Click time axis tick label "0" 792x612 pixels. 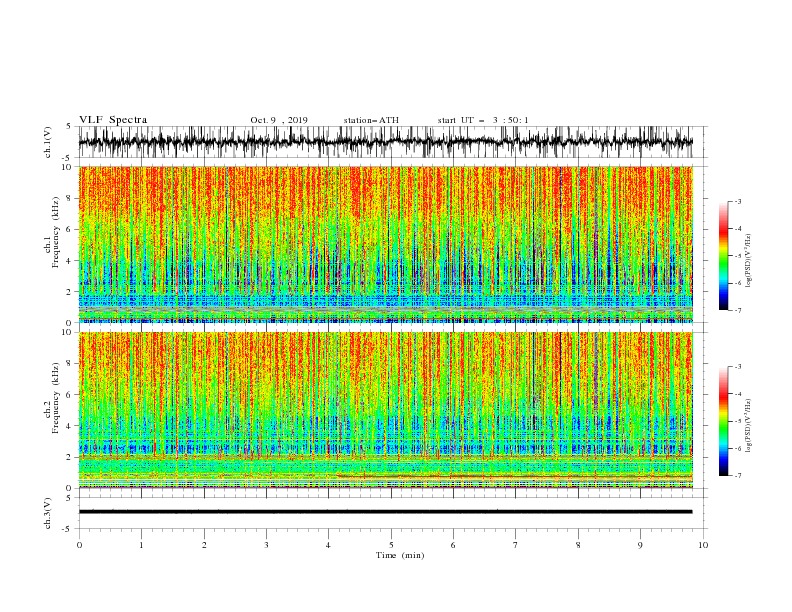[79, 545]
